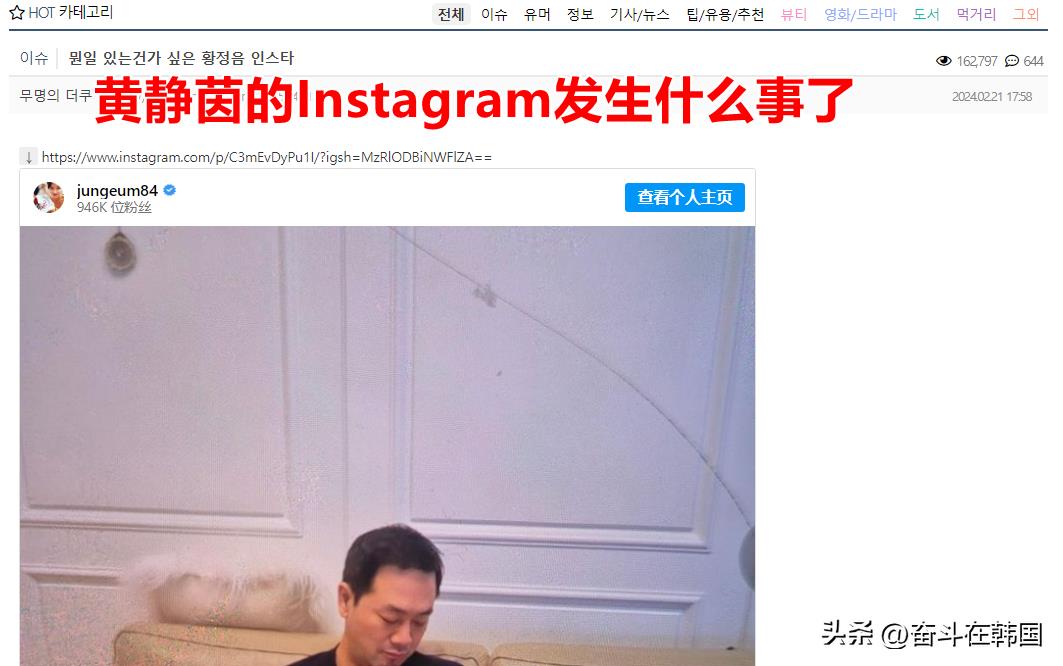The height and width of the screenshot is (666, 1063).
Task: Click the 查看个人主页 button
Action: pos(685,197)
